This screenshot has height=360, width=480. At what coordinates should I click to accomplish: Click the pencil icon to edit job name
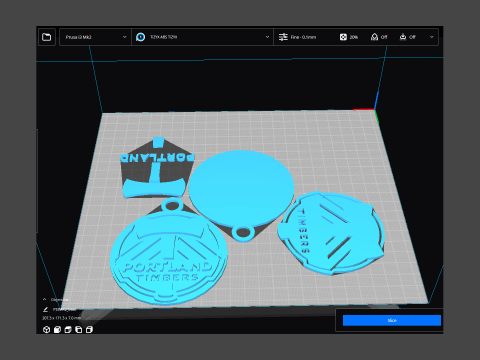tap(46, 310)
